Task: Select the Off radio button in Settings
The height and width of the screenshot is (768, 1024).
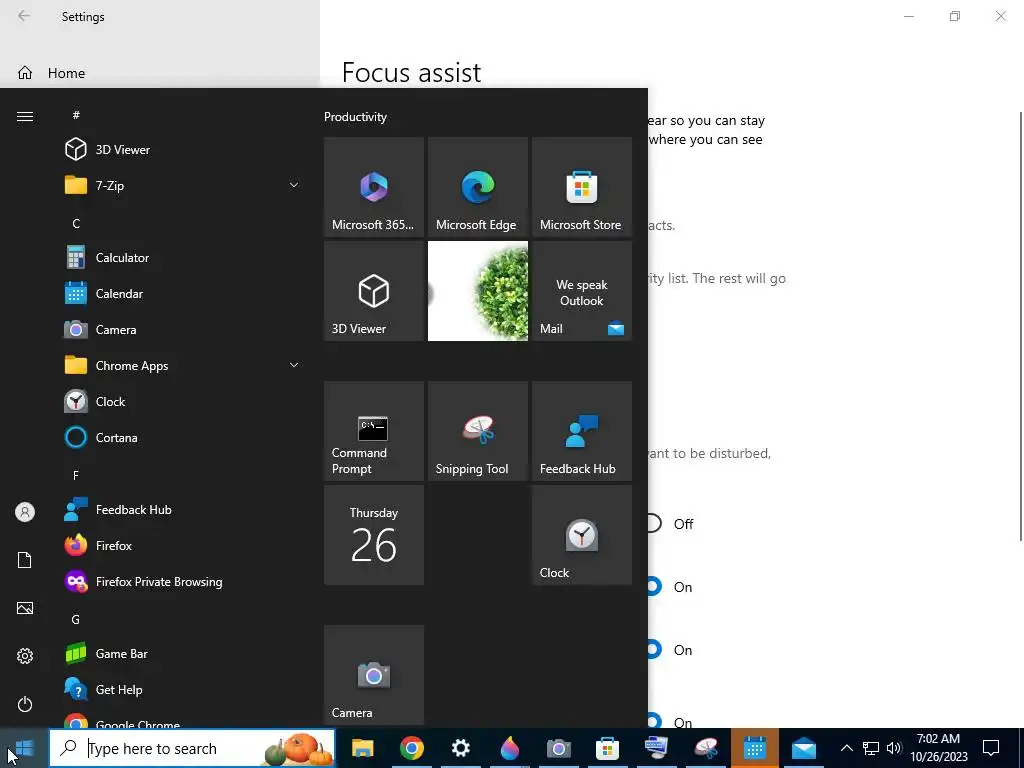Action: tap(653, 524)
